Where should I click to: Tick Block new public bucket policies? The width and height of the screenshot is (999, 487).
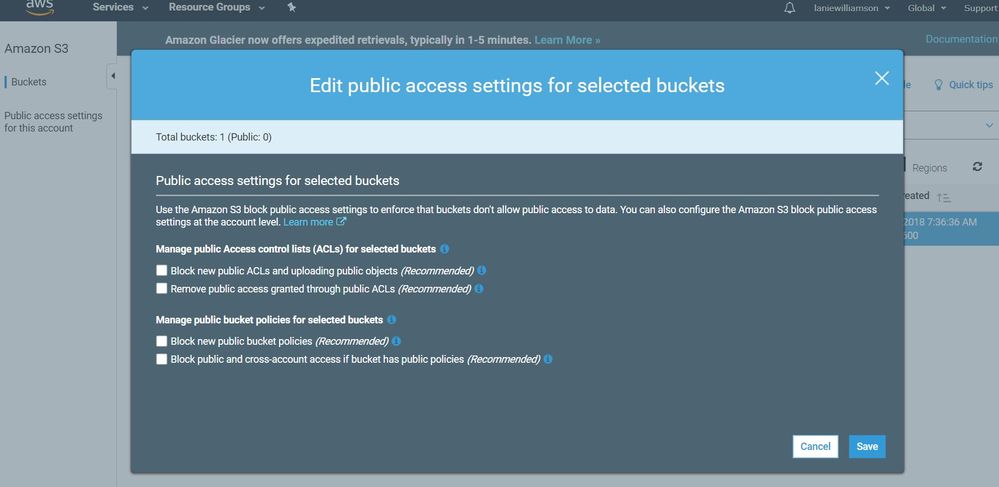[x=162, y=342]
